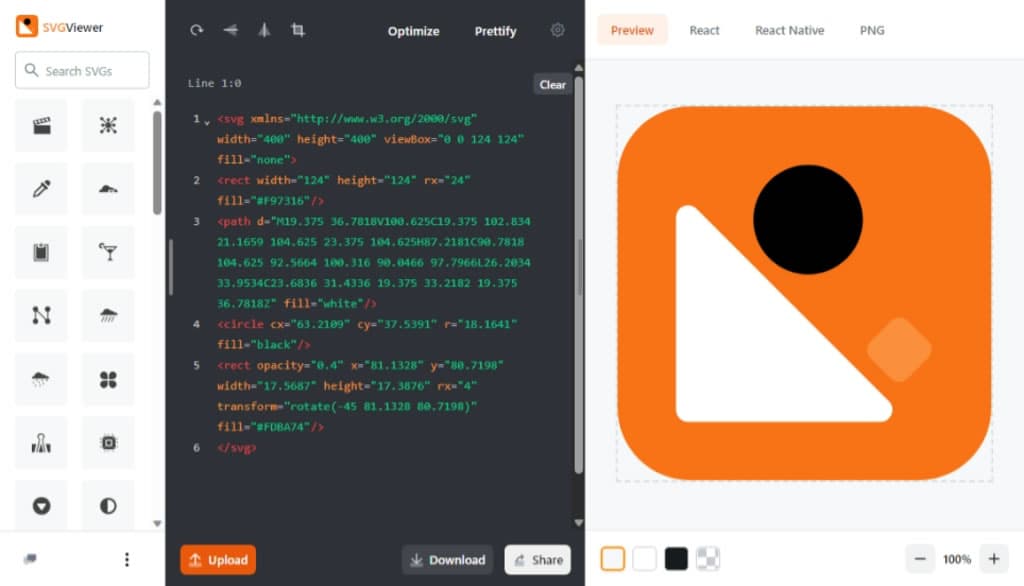Zoom out with the minus button

tap(920, 559)
